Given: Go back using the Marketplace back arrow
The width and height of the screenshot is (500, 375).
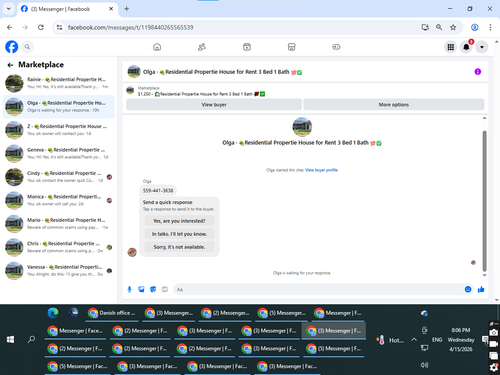Looking at the screenshot, I should (x=10, y=65).
